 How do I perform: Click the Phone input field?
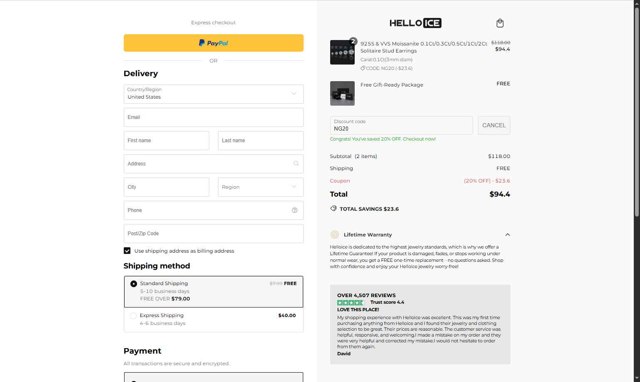[213, 210]
